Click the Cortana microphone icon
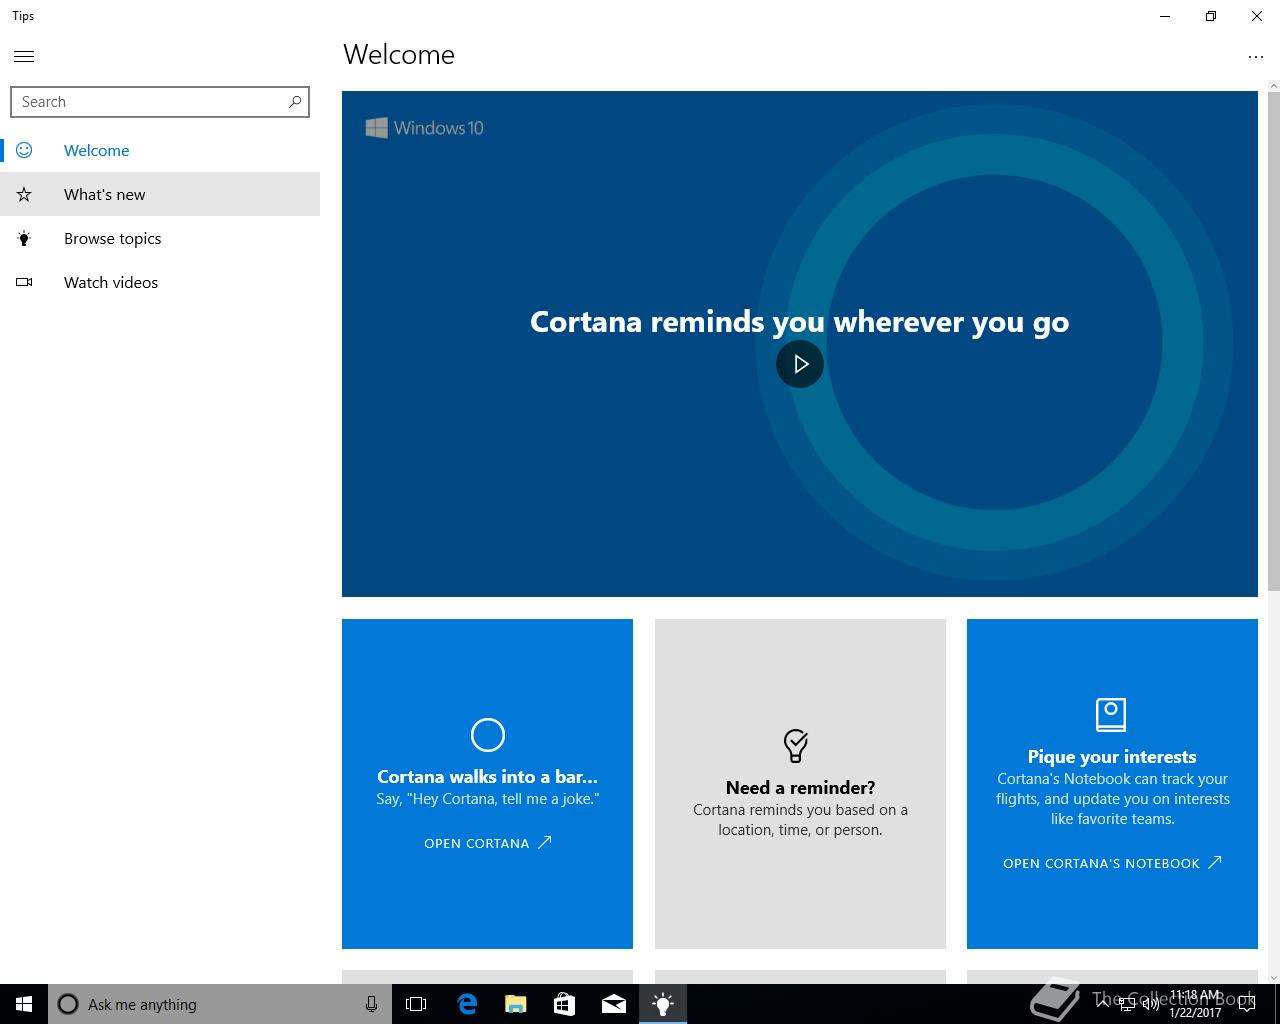The height and width of the screenshot is (1024, 1280). point(371,1004)
